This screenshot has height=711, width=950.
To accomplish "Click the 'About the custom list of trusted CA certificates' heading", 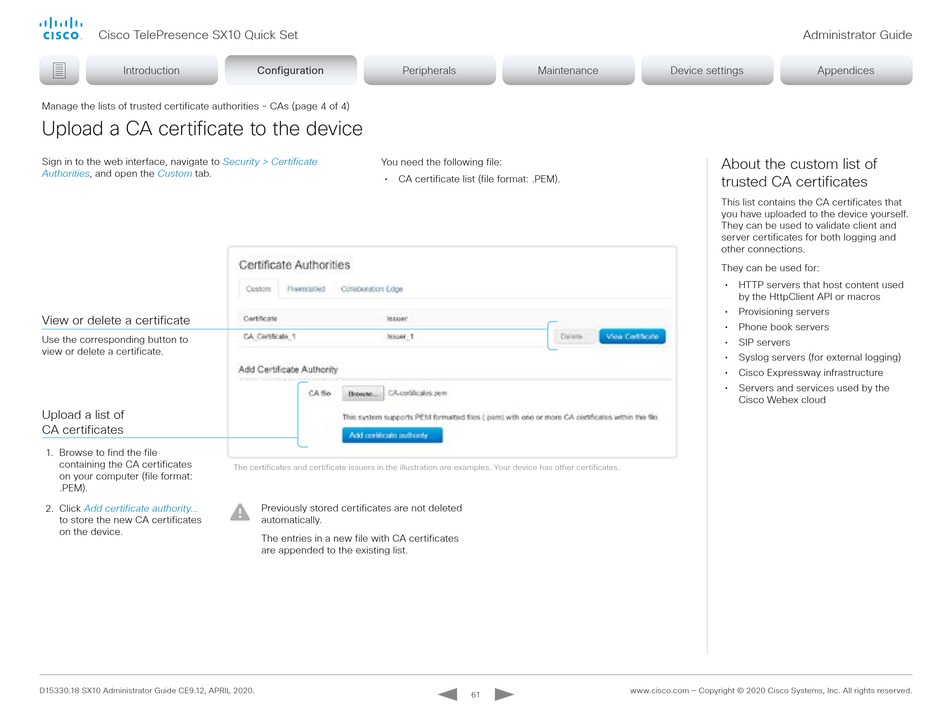I will coord(799,173).
